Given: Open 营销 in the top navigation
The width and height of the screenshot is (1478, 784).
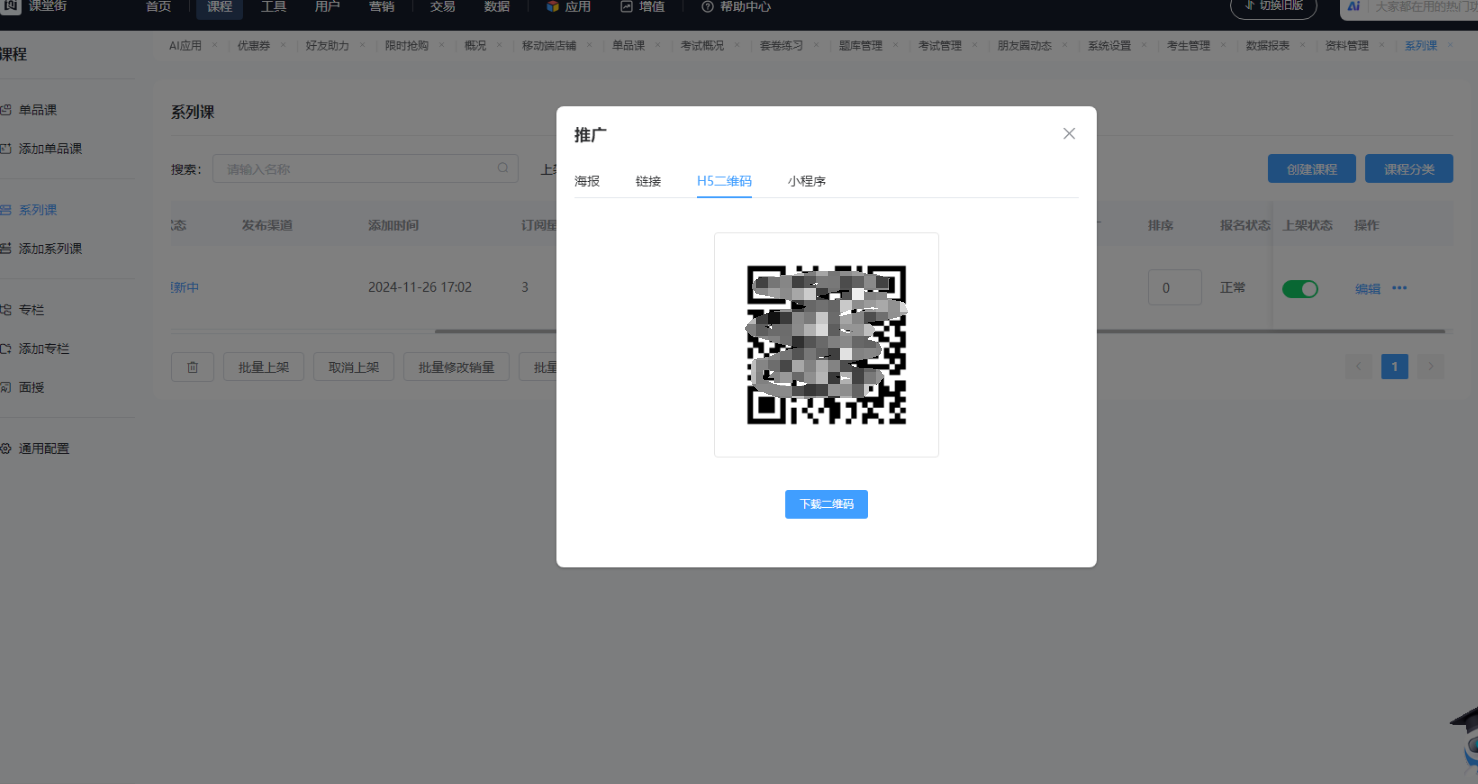Looking at the screenshot, I should coord(381,7).
